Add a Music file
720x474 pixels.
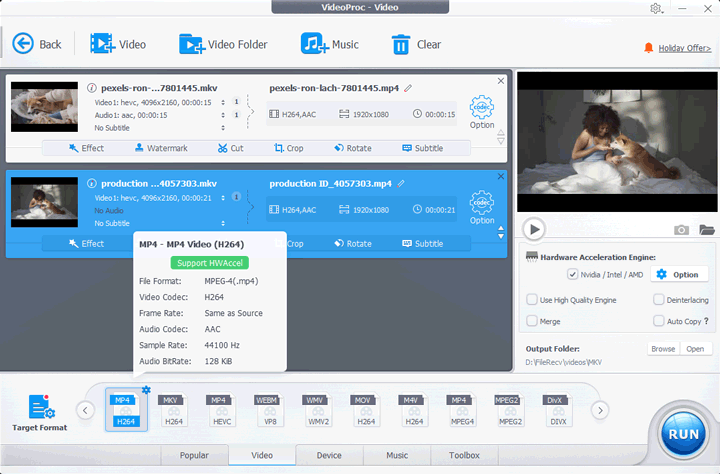coord(330,44)
